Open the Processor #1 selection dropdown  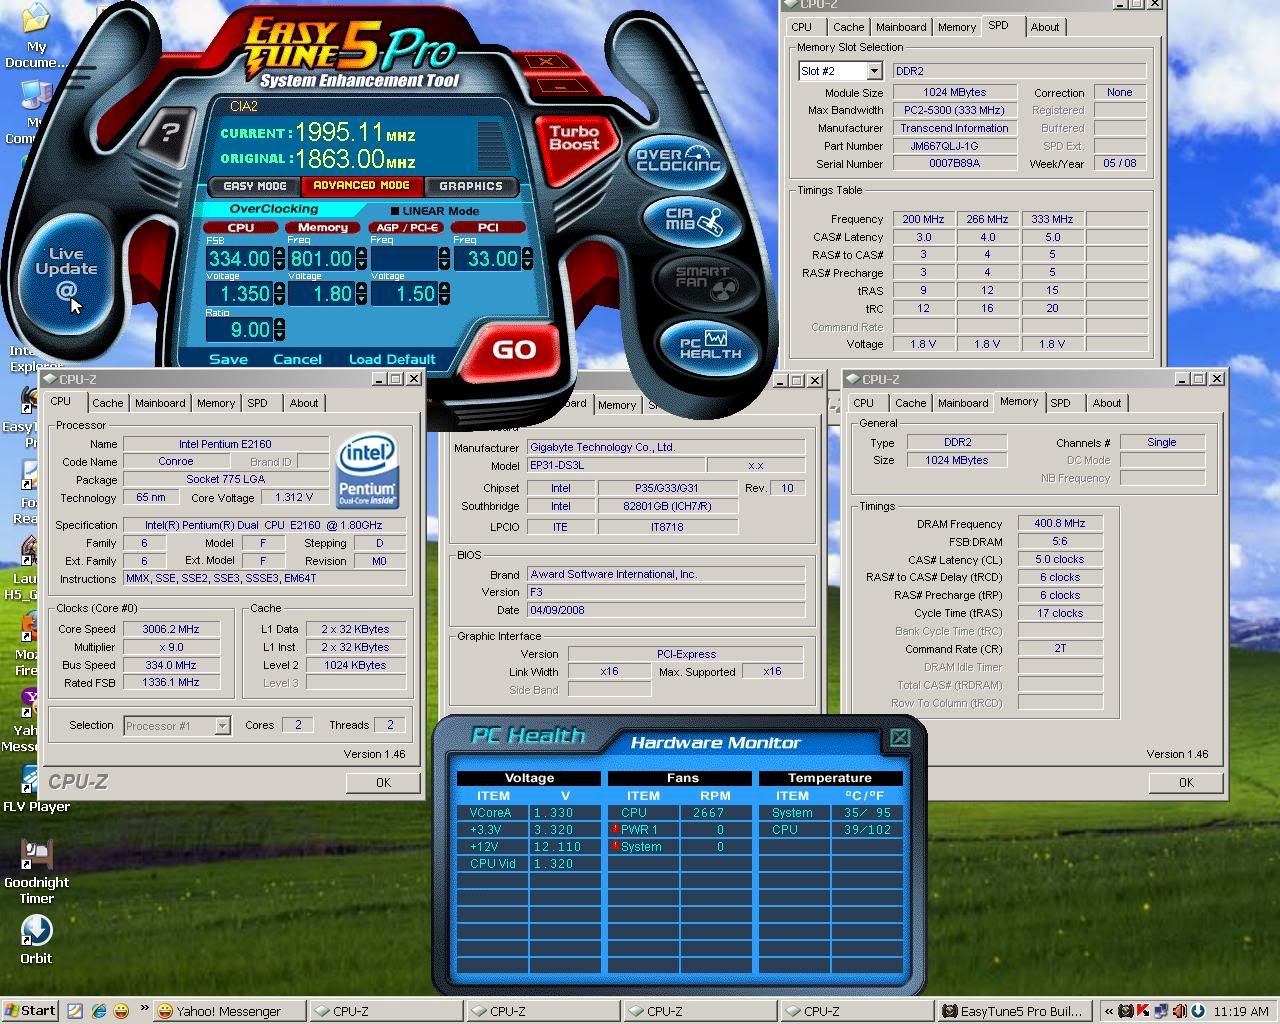tap(222, 726)
